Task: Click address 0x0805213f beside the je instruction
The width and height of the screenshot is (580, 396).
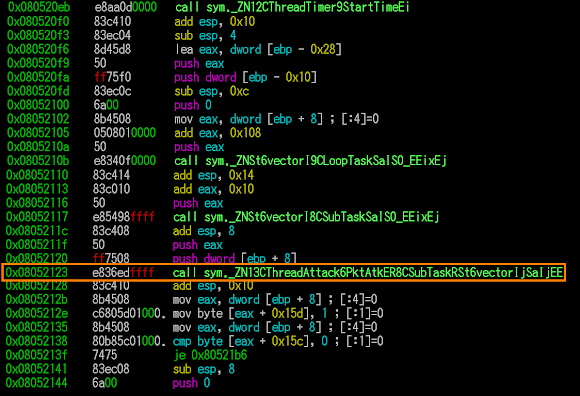Action: pyautogui.click(x=36, y=355)
